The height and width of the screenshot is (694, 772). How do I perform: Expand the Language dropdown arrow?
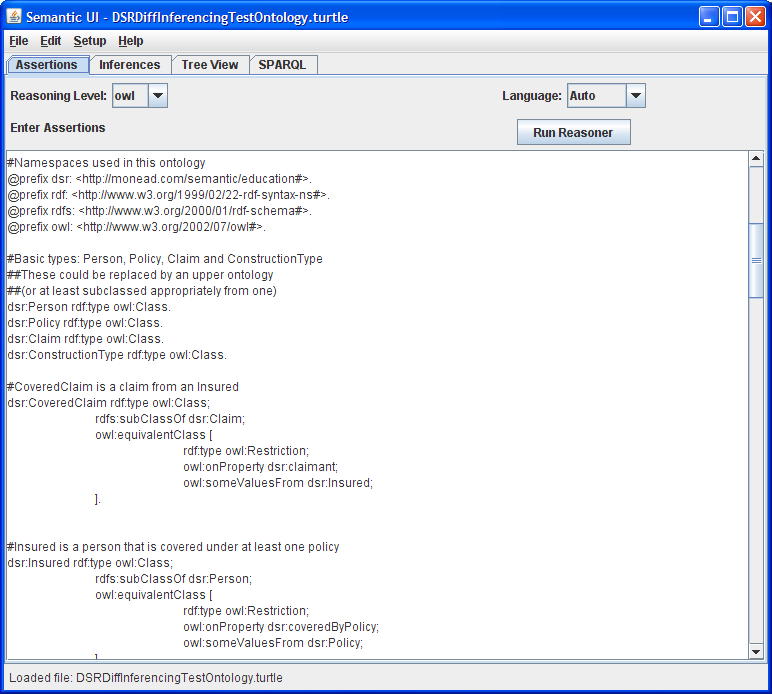(x=636, y=95)
